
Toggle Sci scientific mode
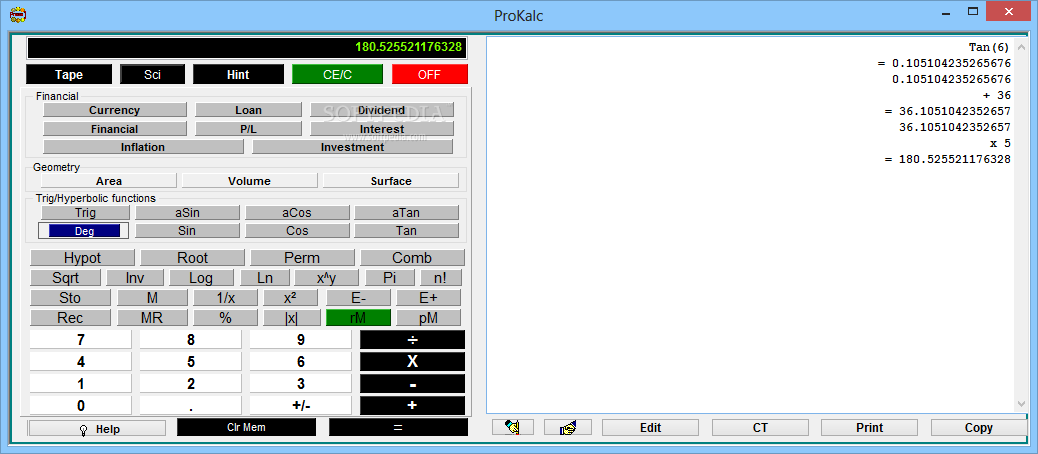tap(152, 74)
